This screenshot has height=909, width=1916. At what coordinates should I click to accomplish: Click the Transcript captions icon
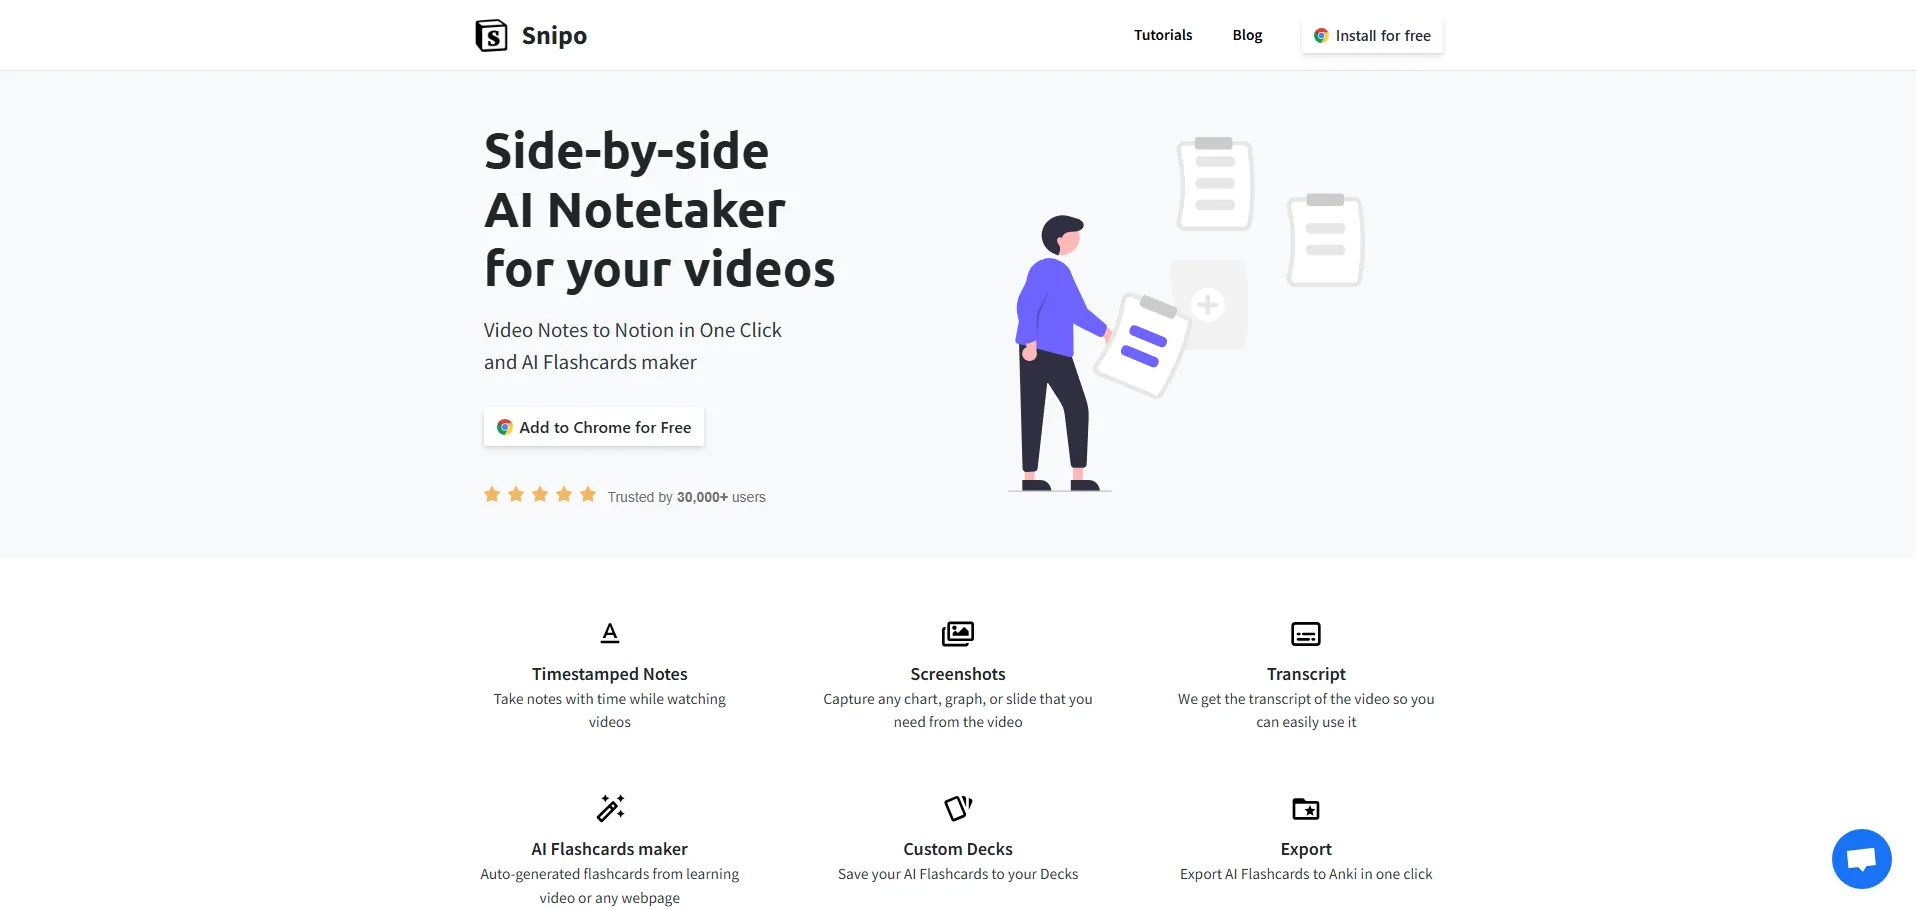(1305, 634)
